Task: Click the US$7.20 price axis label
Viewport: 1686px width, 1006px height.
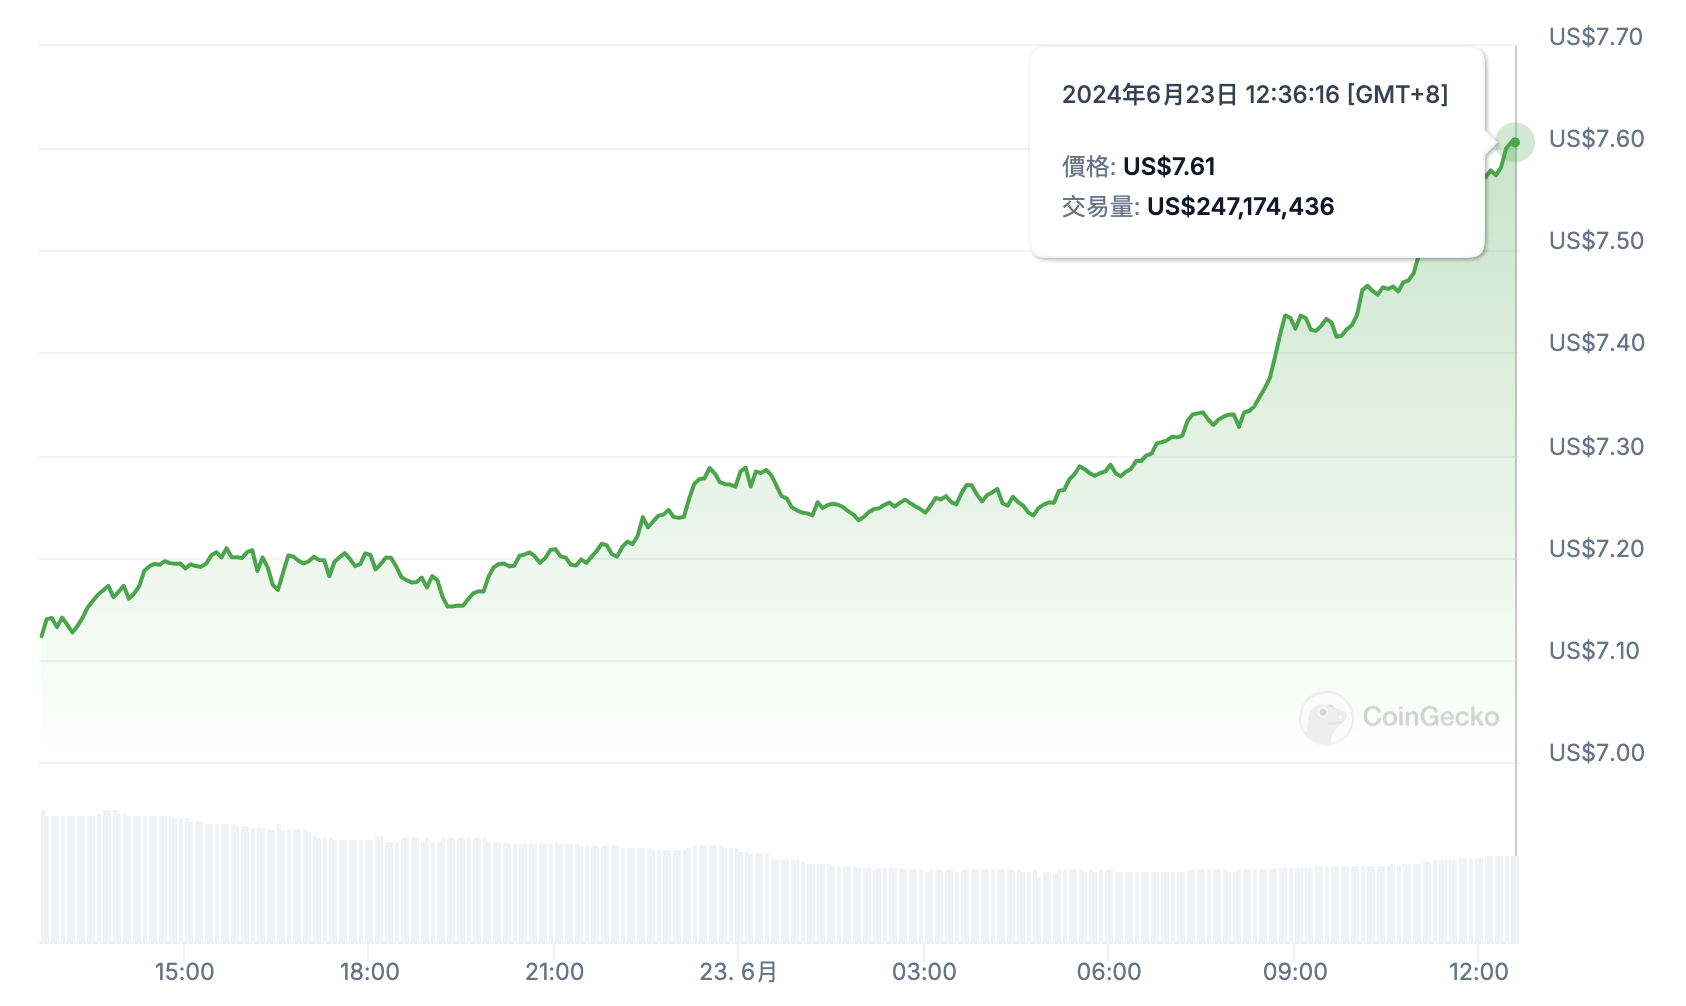Action: pyautogui.click(x=1596, y=549)
